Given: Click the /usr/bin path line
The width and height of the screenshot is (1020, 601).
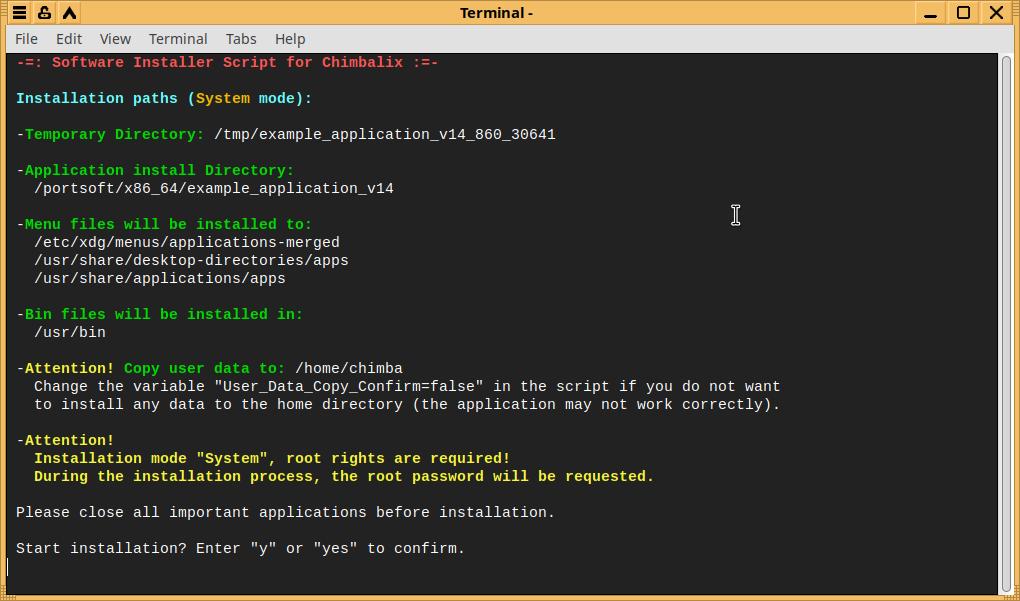Looking at the screenshot, I should (x=70, y=333).
